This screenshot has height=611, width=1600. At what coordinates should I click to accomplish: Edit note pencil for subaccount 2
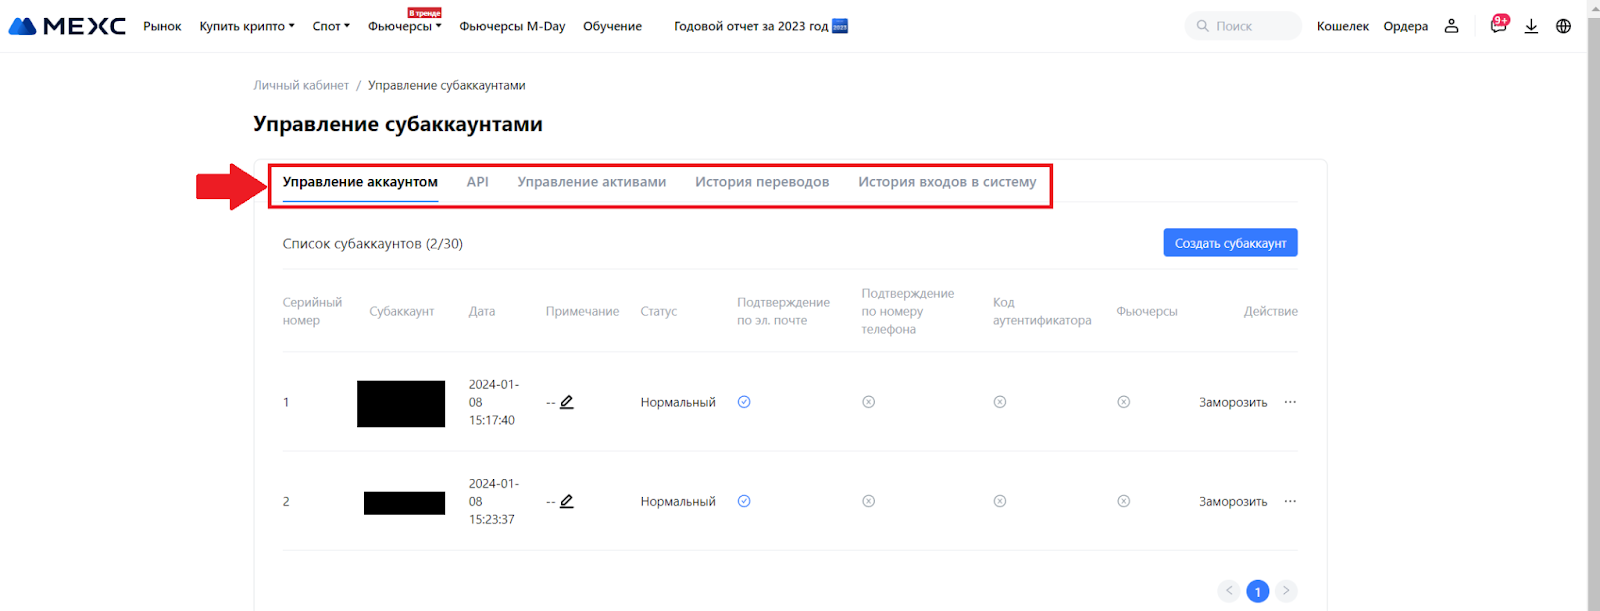[x=567, y=501]
